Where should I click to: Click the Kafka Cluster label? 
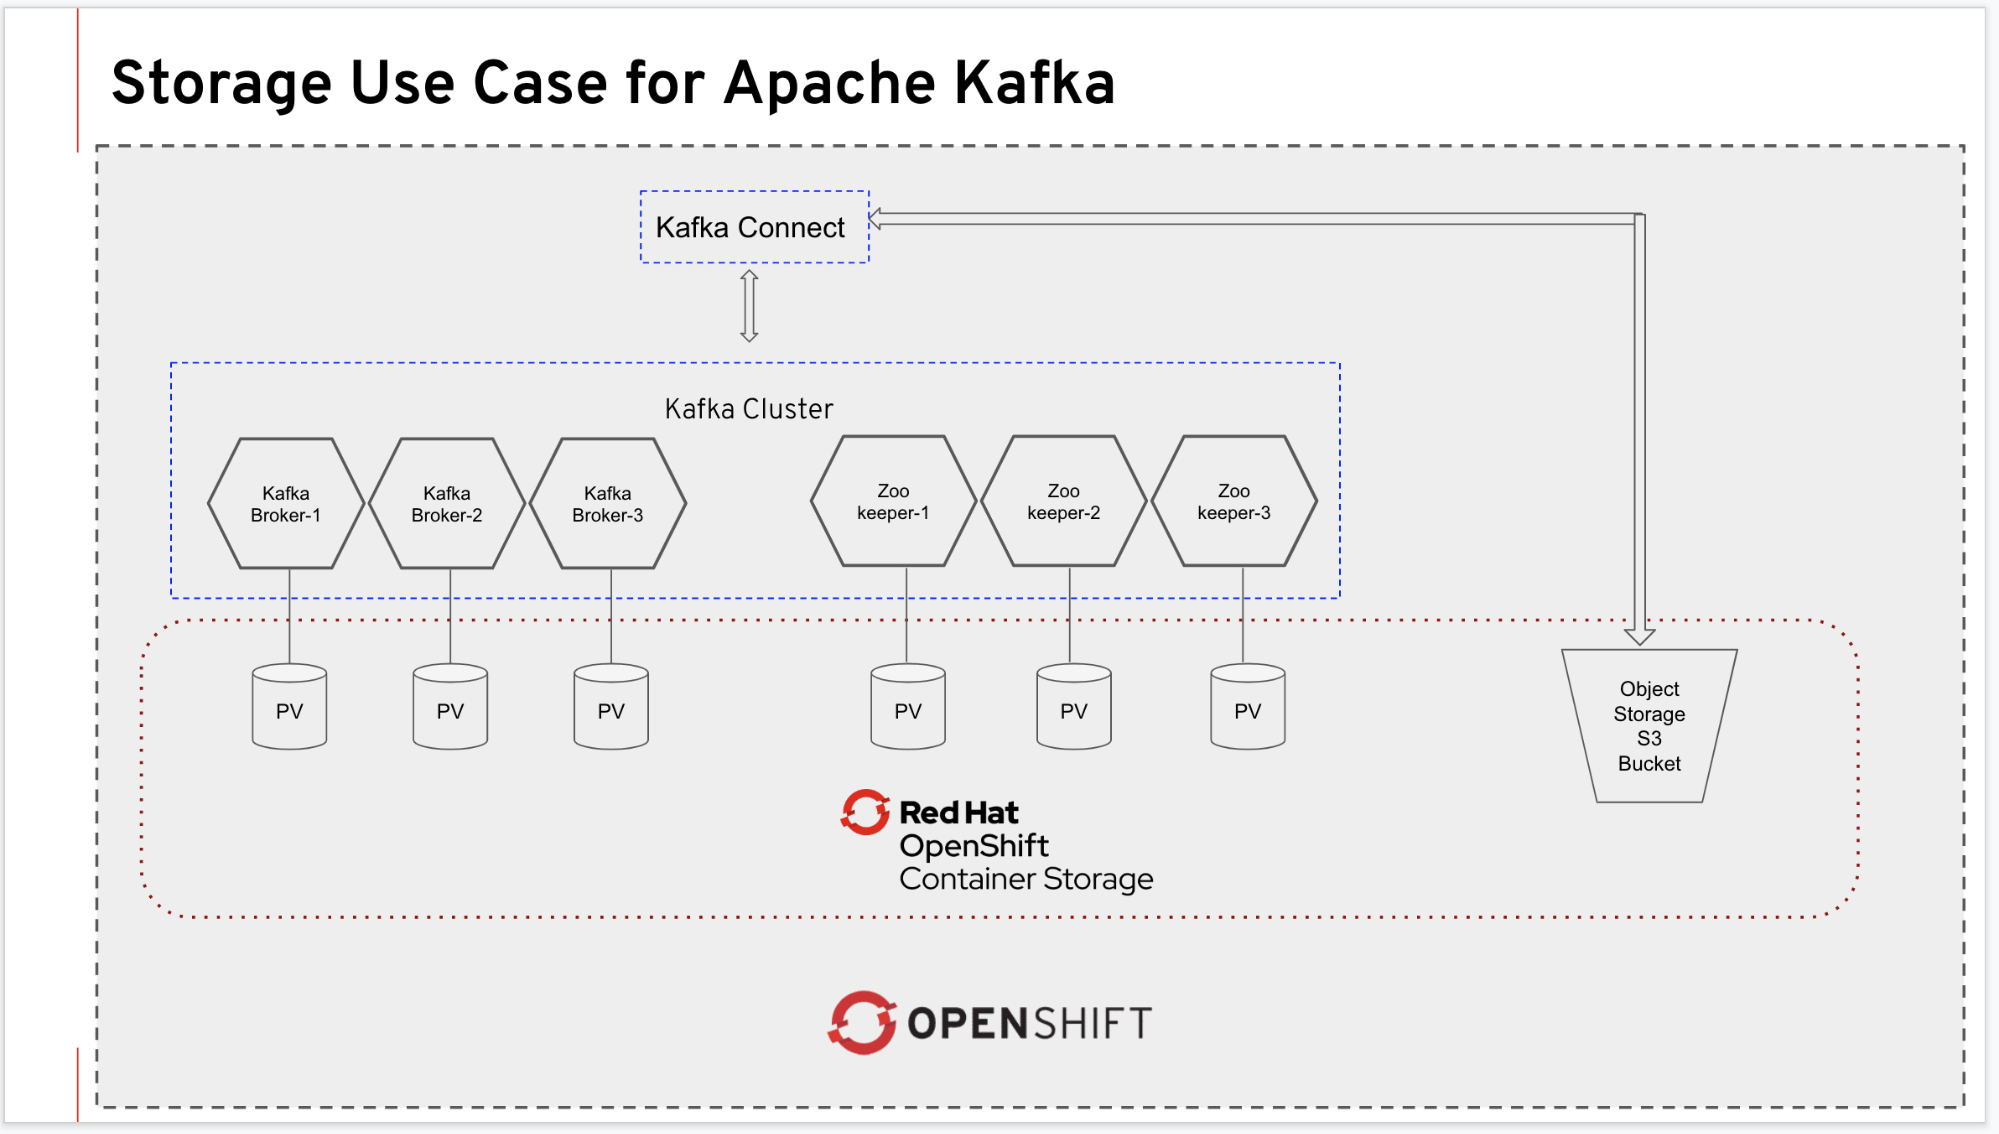749,409
